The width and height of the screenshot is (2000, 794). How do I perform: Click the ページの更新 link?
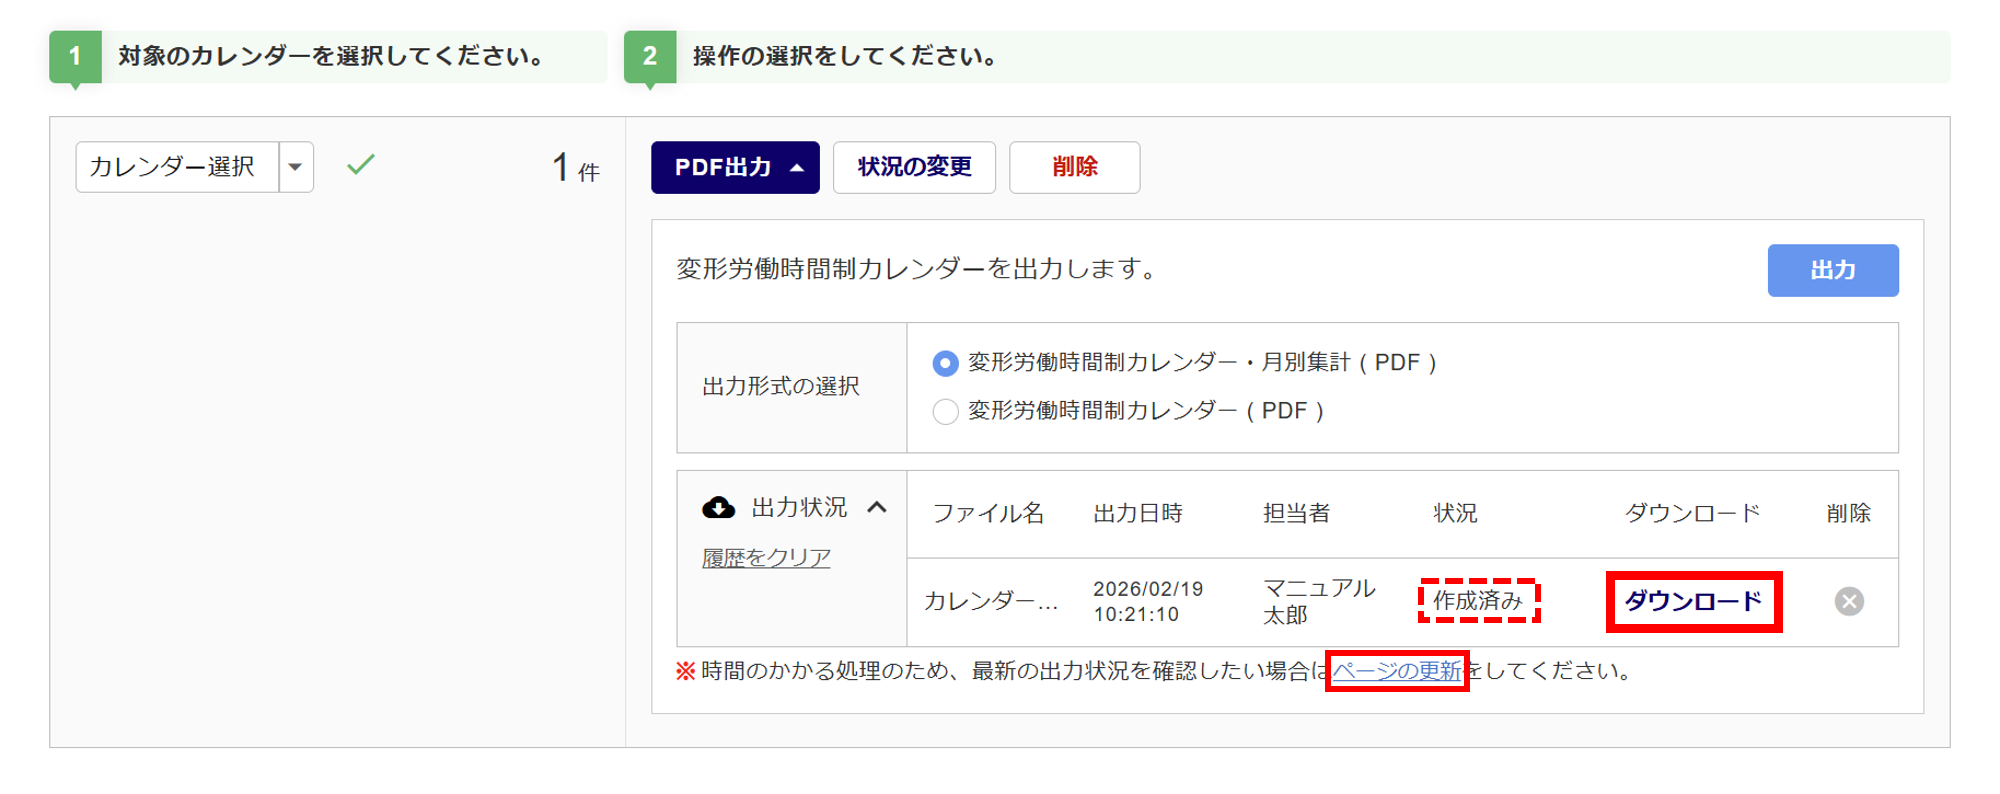point(1396,671)
